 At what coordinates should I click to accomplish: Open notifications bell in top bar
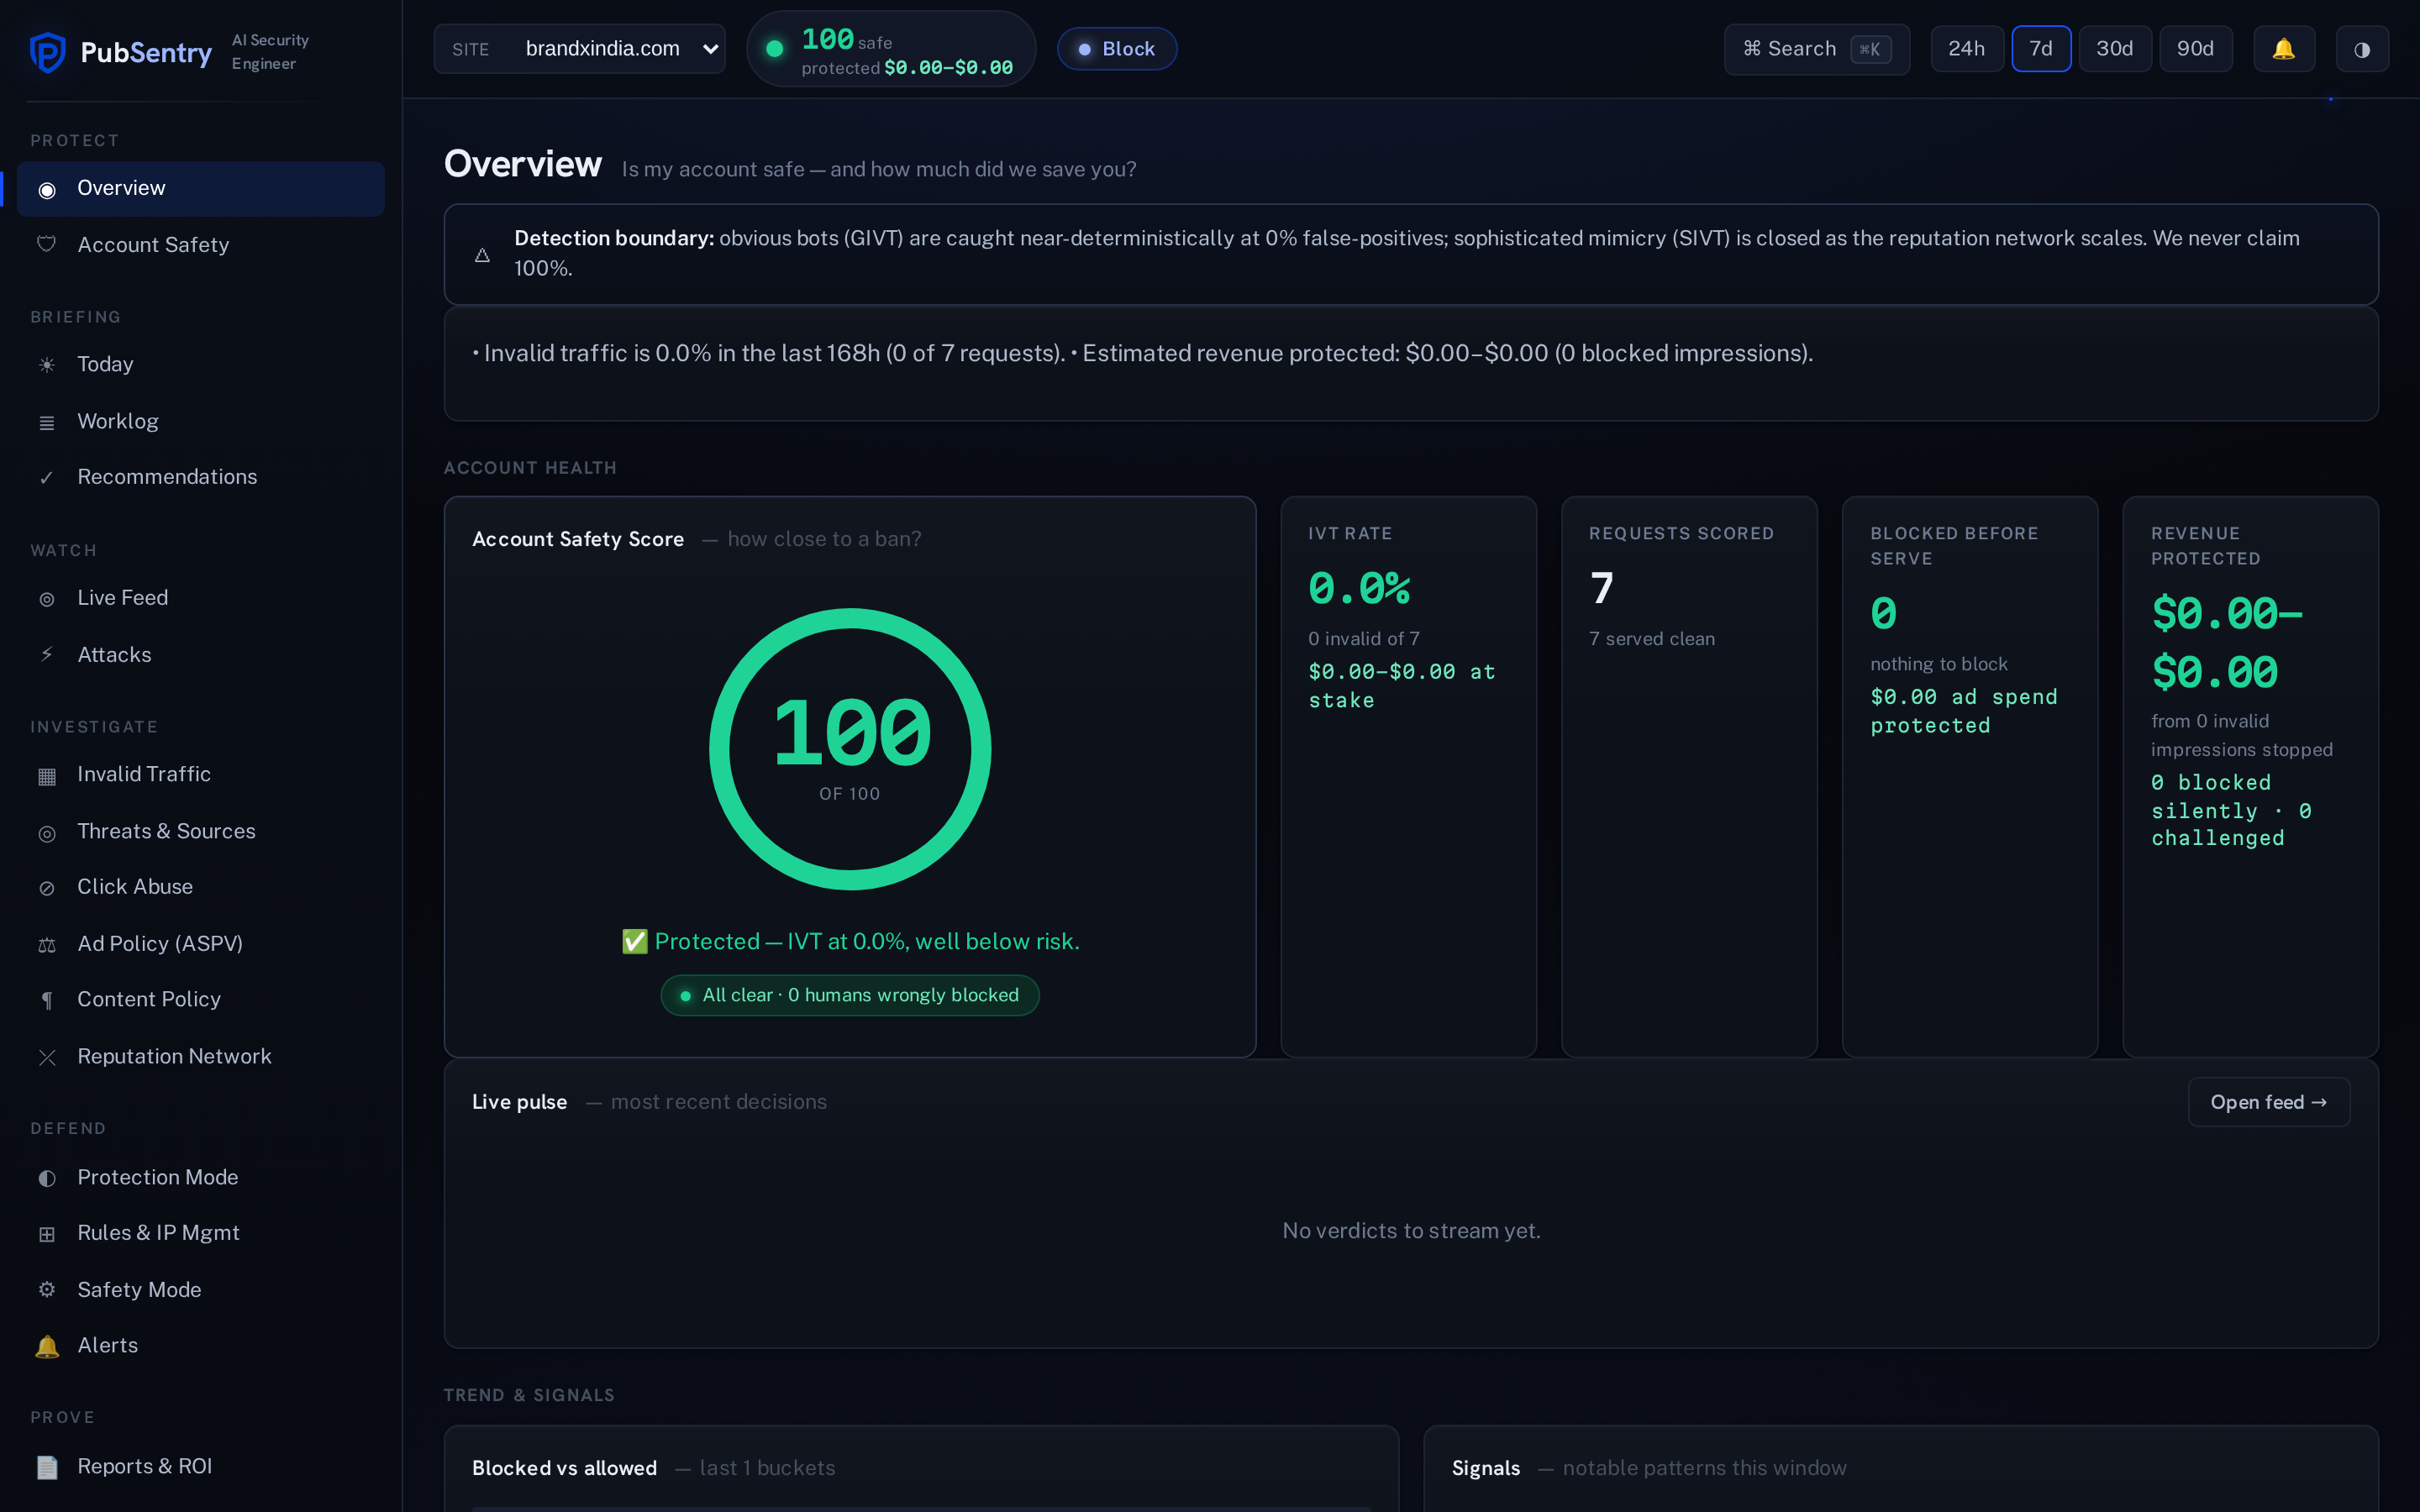[2284, 49]
